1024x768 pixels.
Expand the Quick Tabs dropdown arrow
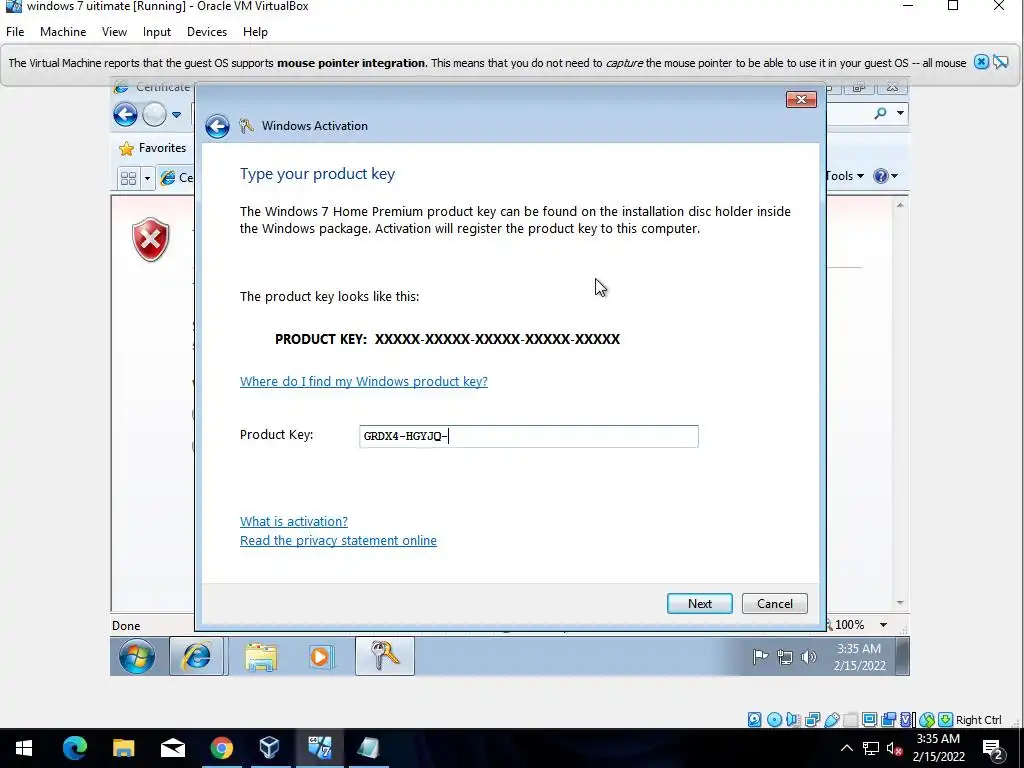tap(147, 178)
